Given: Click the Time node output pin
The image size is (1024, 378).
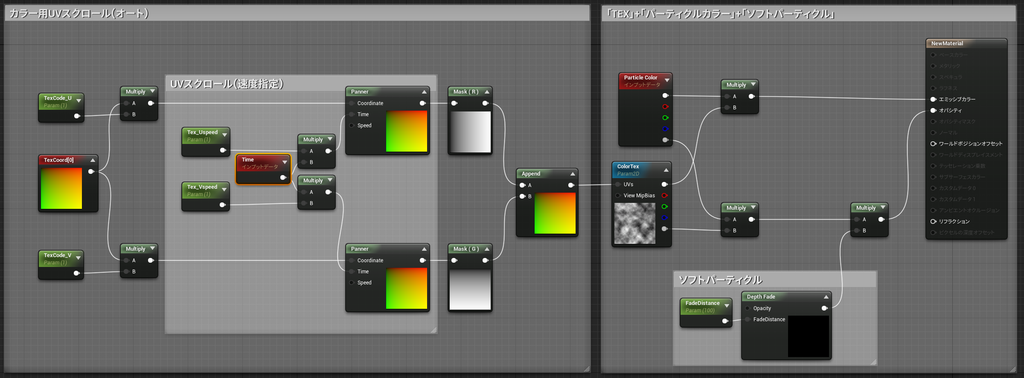Looking at the screenshot, I should (283, 177).
